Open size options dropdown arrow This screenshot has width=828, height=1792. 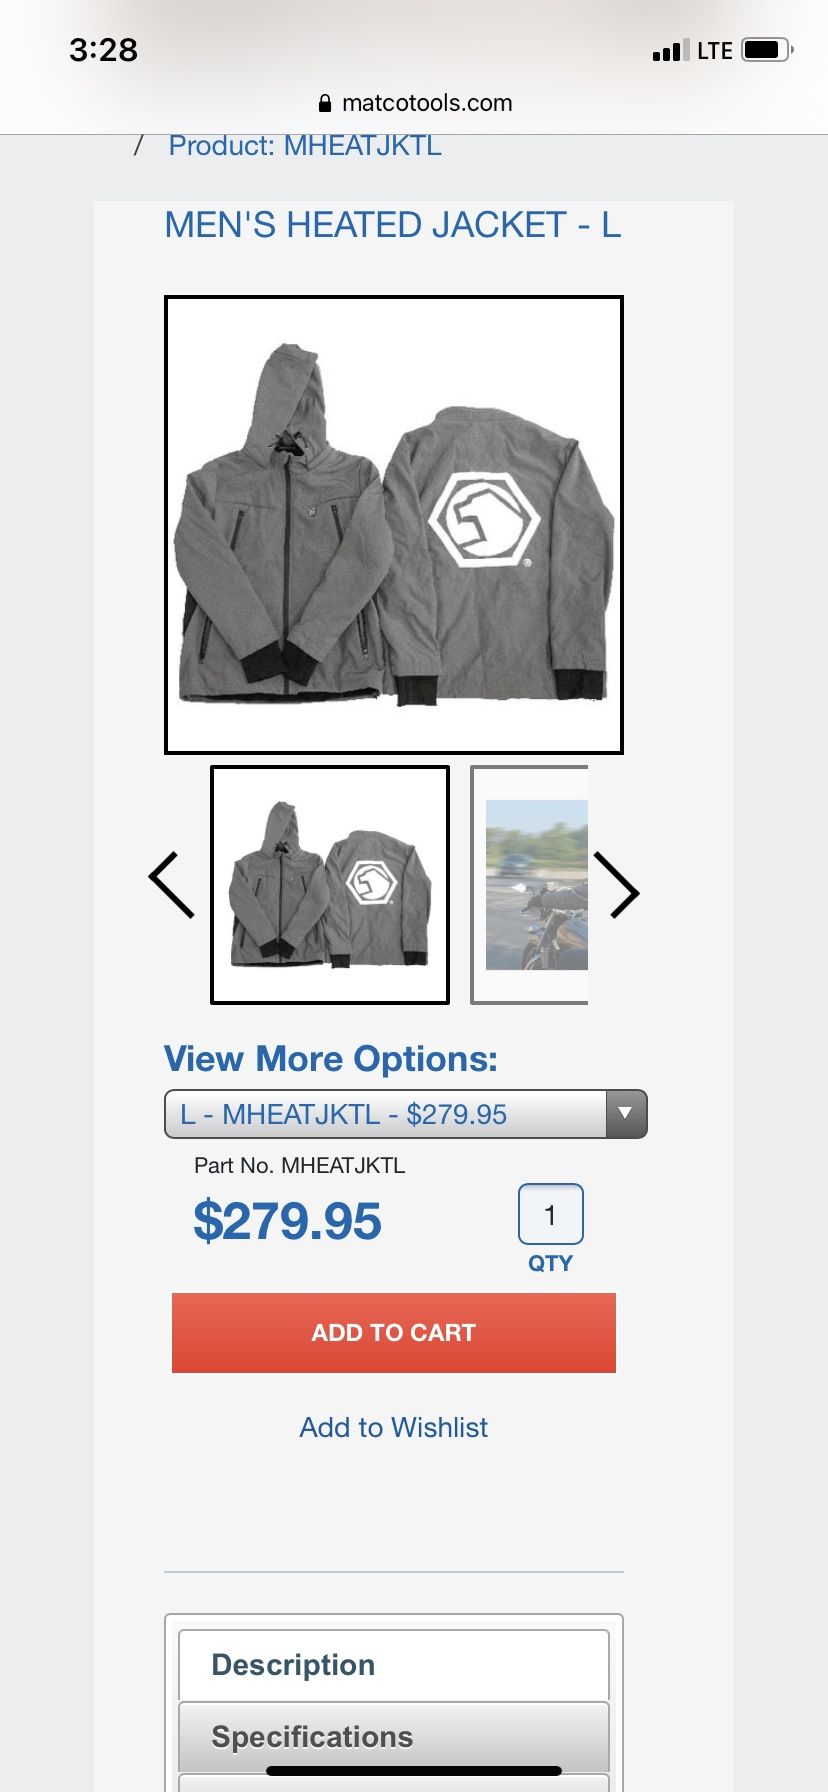click(626, 1114)
